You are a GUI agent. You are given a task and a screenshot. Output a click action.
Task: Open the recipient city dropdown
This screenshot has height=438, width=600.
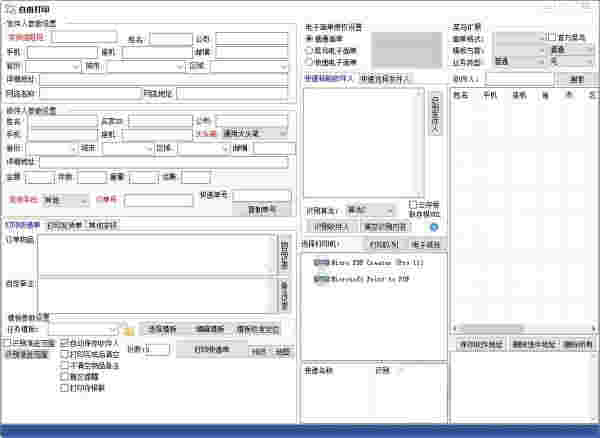click(x=127, y=148)
